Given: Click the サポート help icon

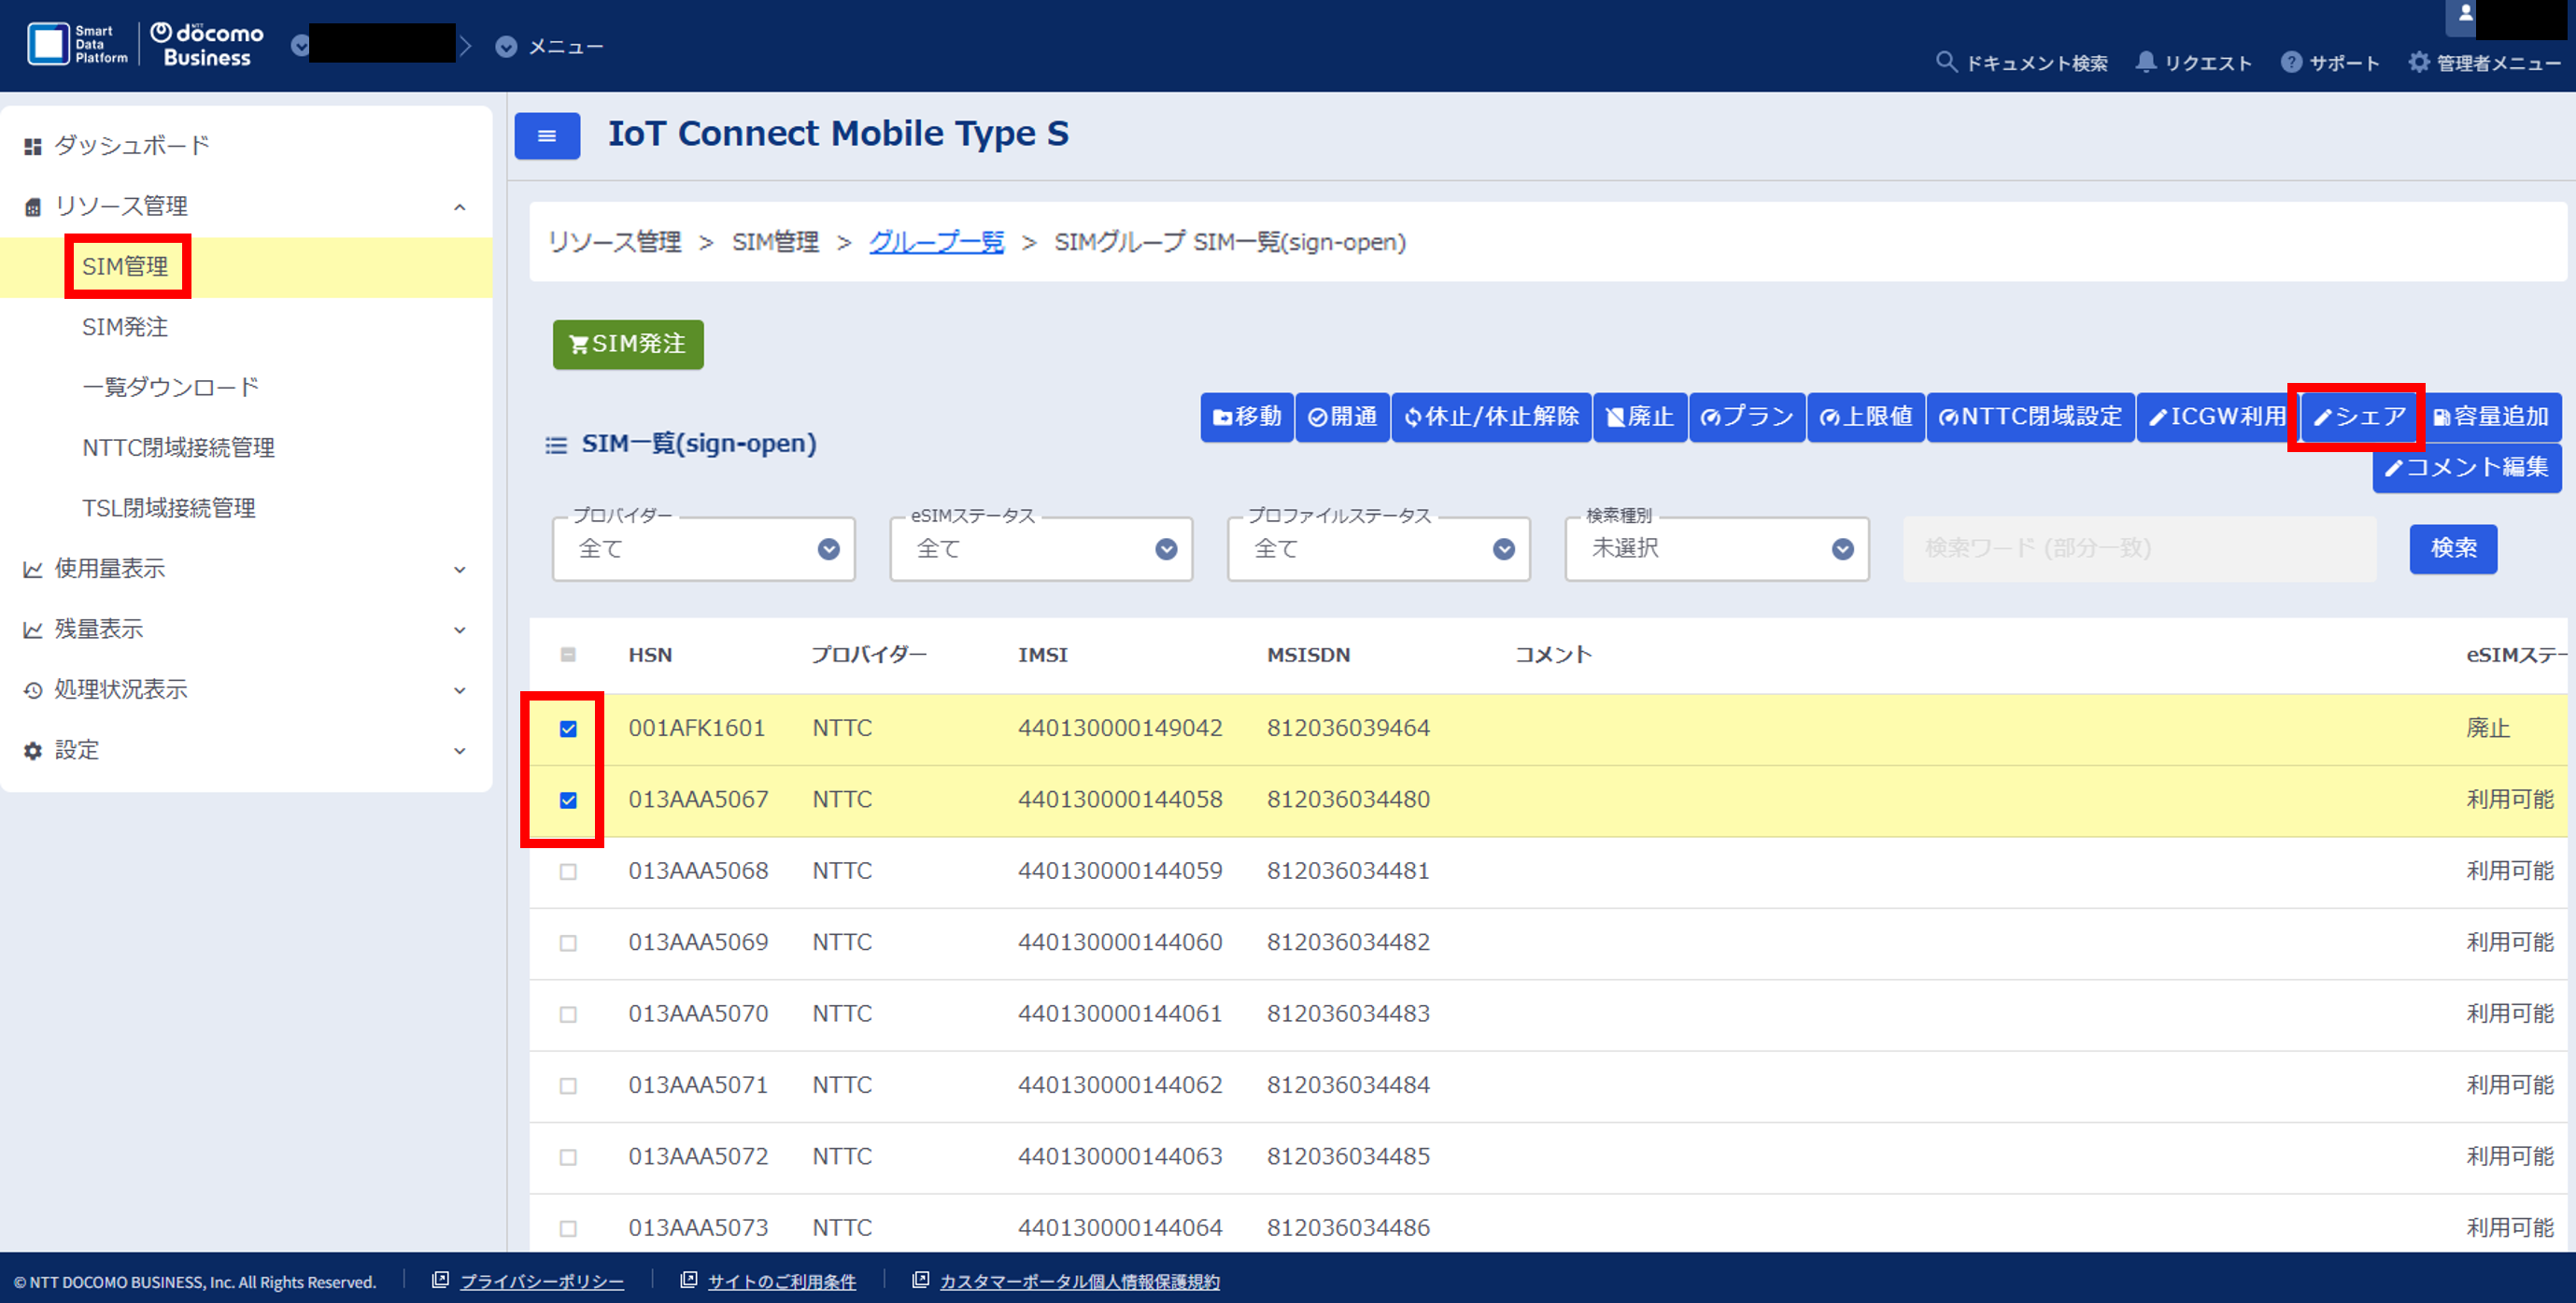Looking at the screenshot, I should pos(2292,62).
